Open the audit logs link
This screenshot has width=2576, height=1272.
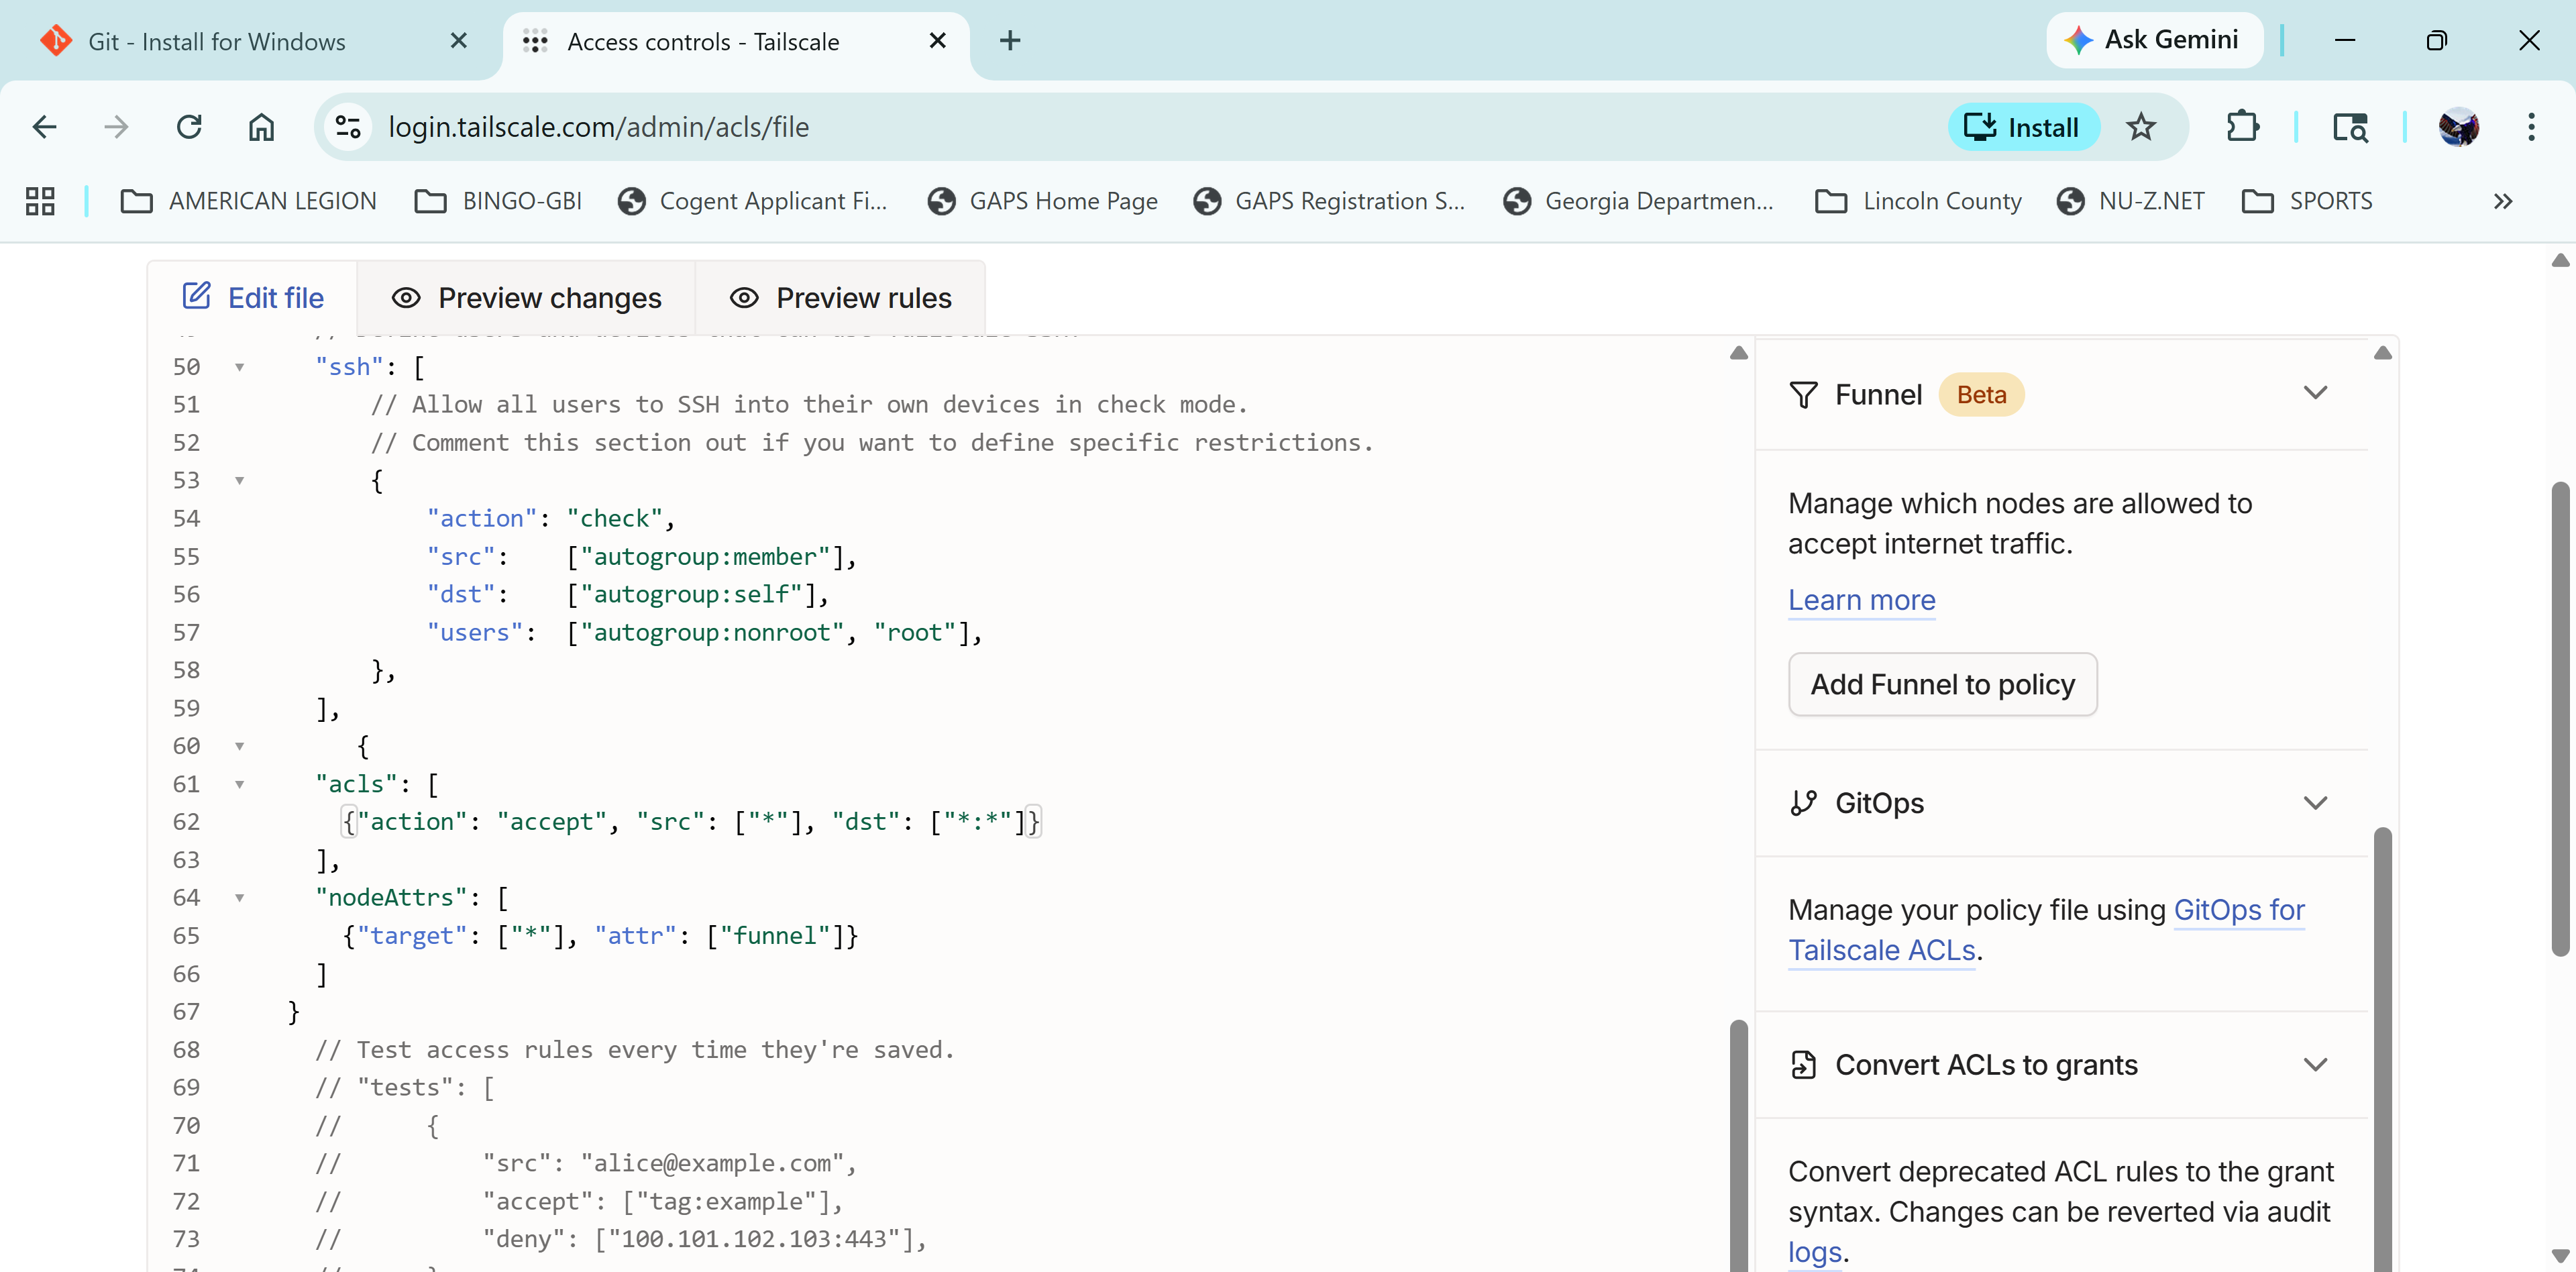[1815, 1252]
